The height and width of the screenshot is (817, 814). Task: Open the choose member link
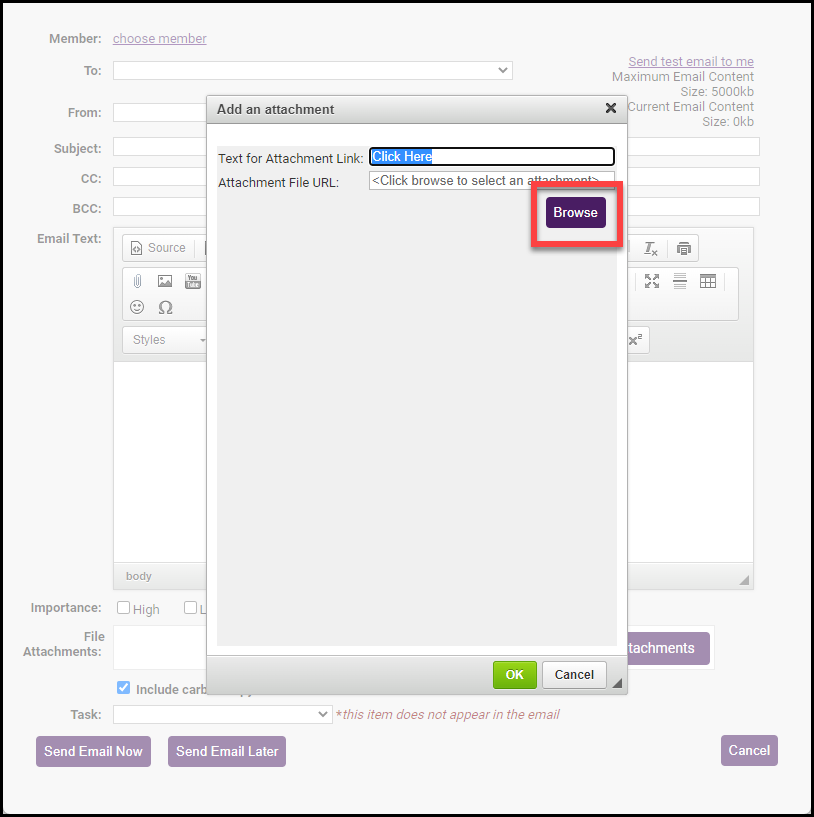[x=159, y=39]
